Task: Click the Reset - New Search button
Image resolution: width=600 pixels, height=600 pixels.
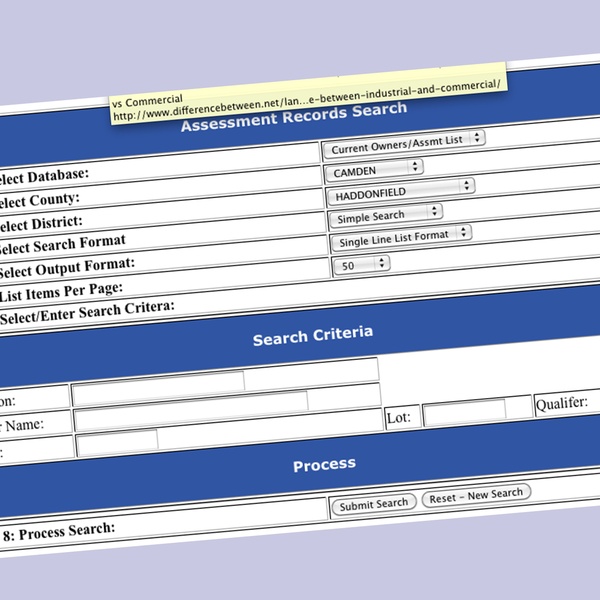Action: pyautogui.click(x=476, y=496)
